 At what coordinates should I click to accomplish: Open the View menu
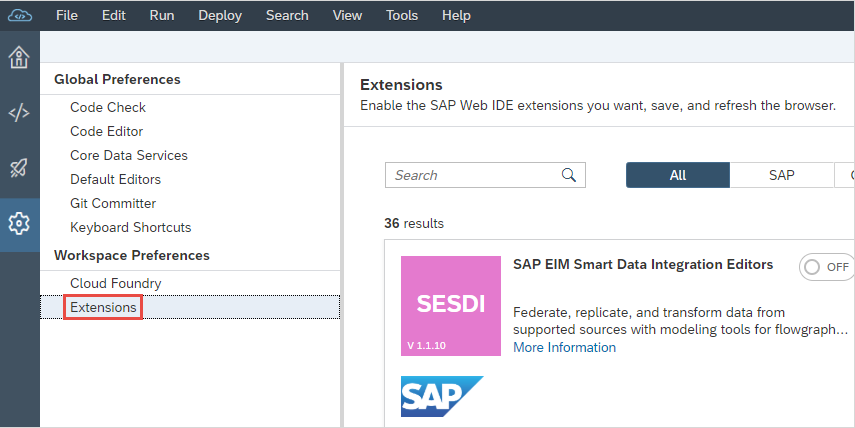coord(347,15)
